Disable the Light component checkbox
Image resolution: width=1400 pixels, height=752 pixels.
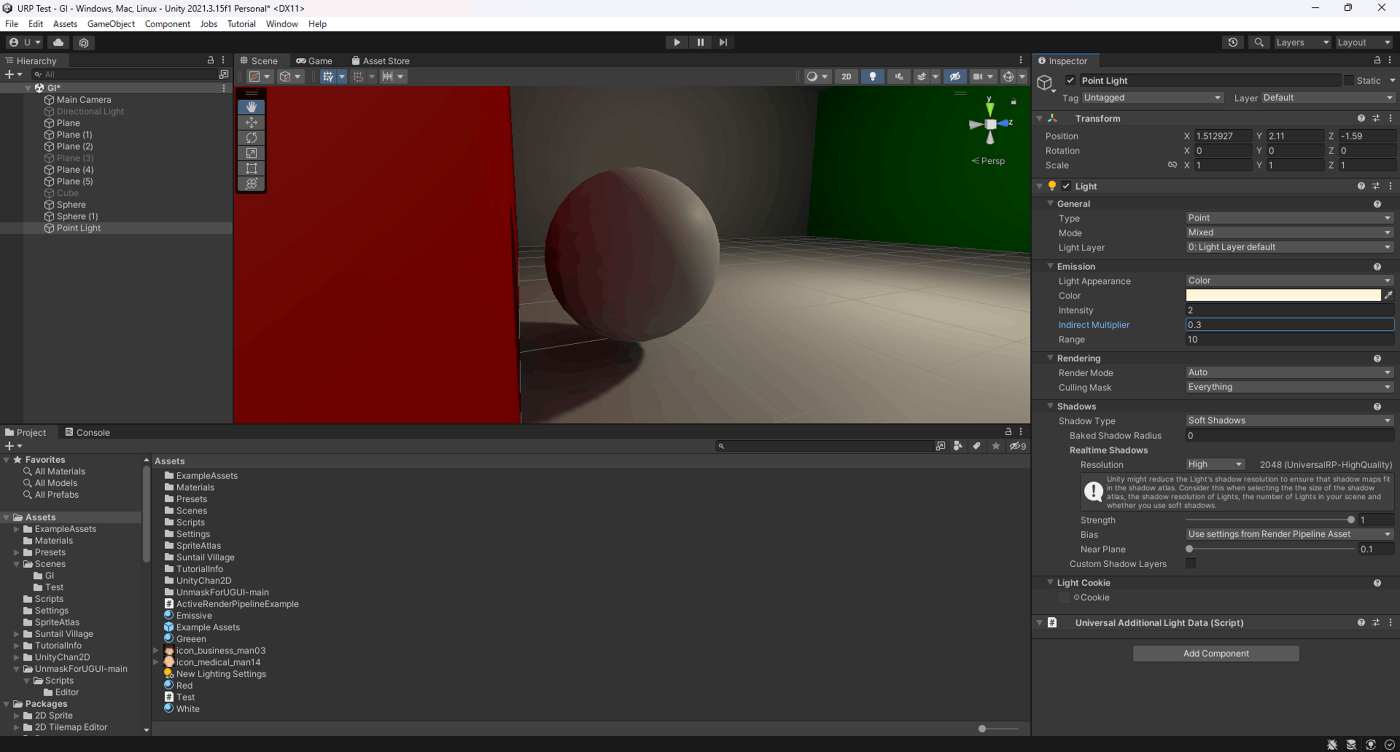pyautogui.click(x=1066, y=186)
